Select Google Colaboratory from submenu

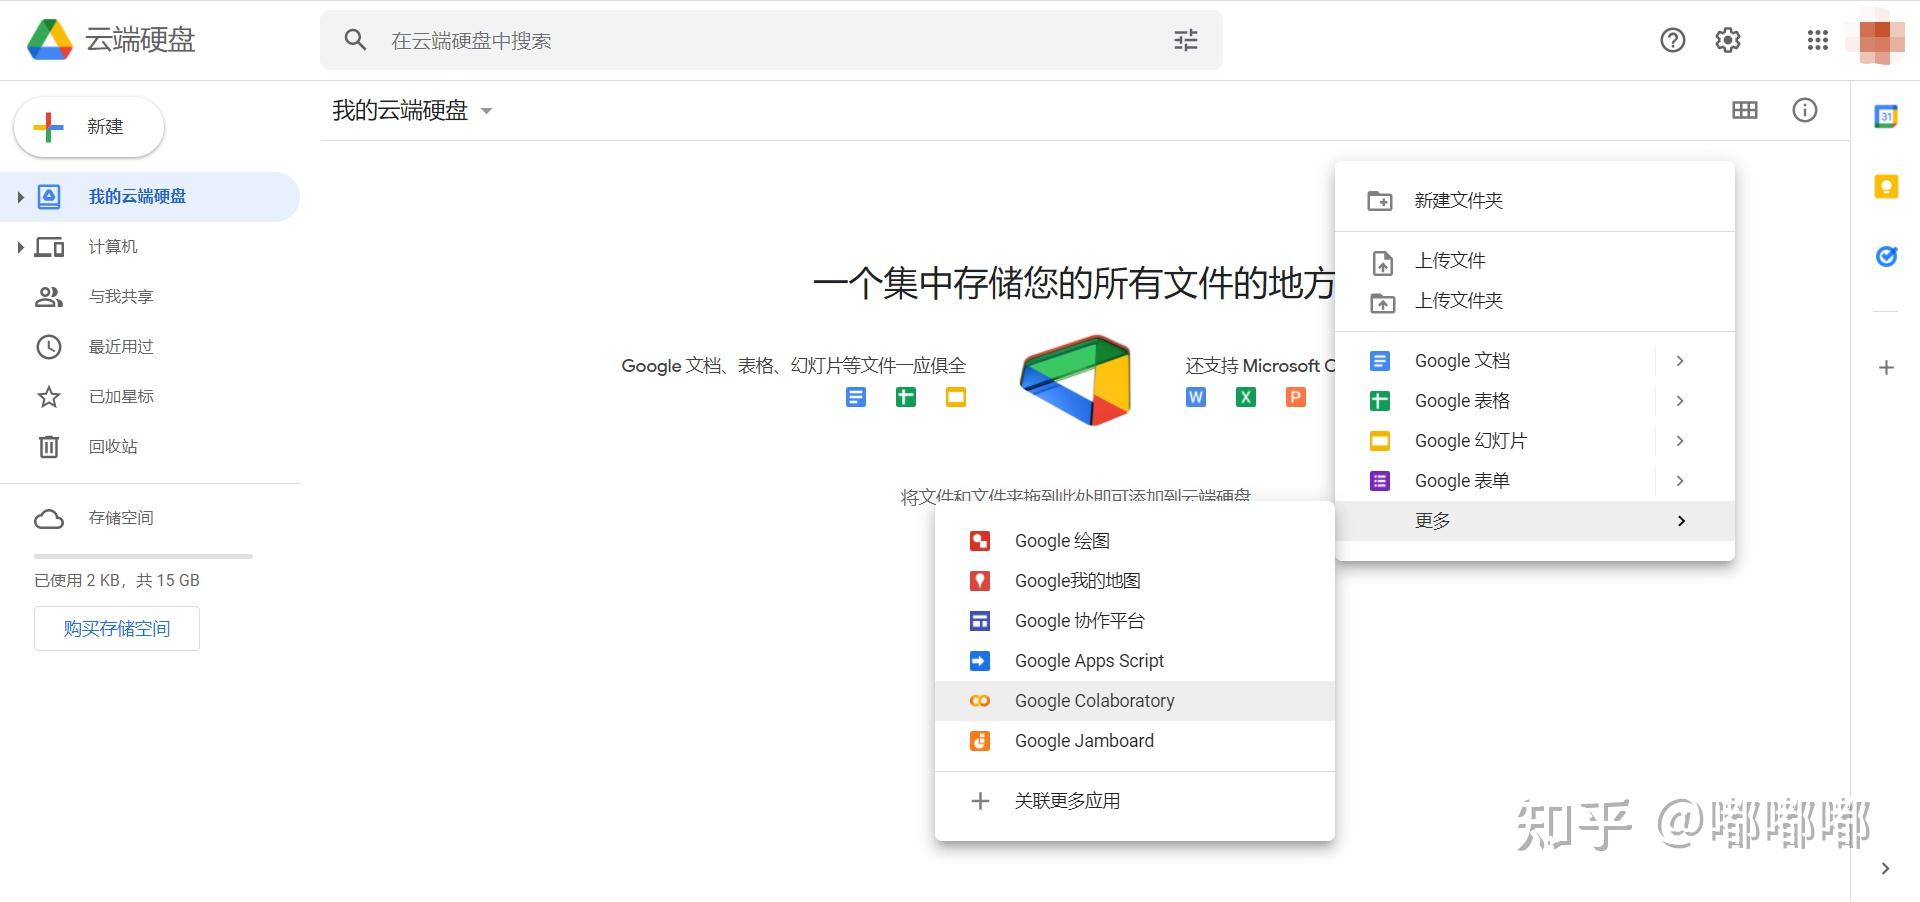click(1135, 701)
